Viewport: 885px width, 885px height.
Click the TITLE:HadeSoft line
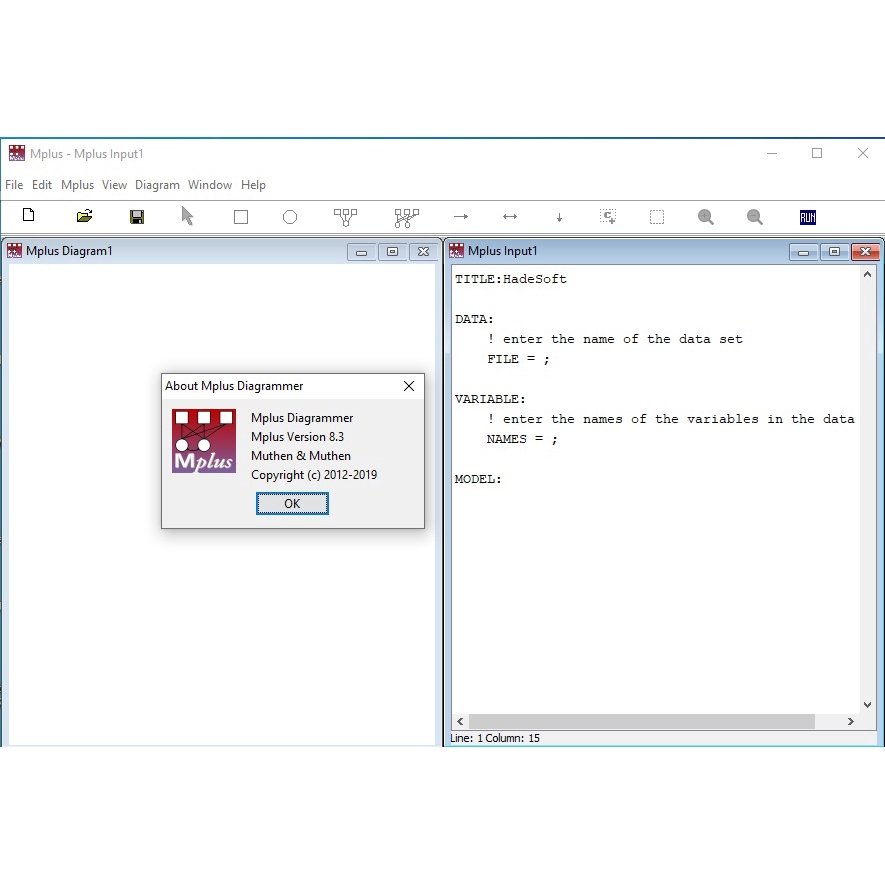tap(510, 279)
